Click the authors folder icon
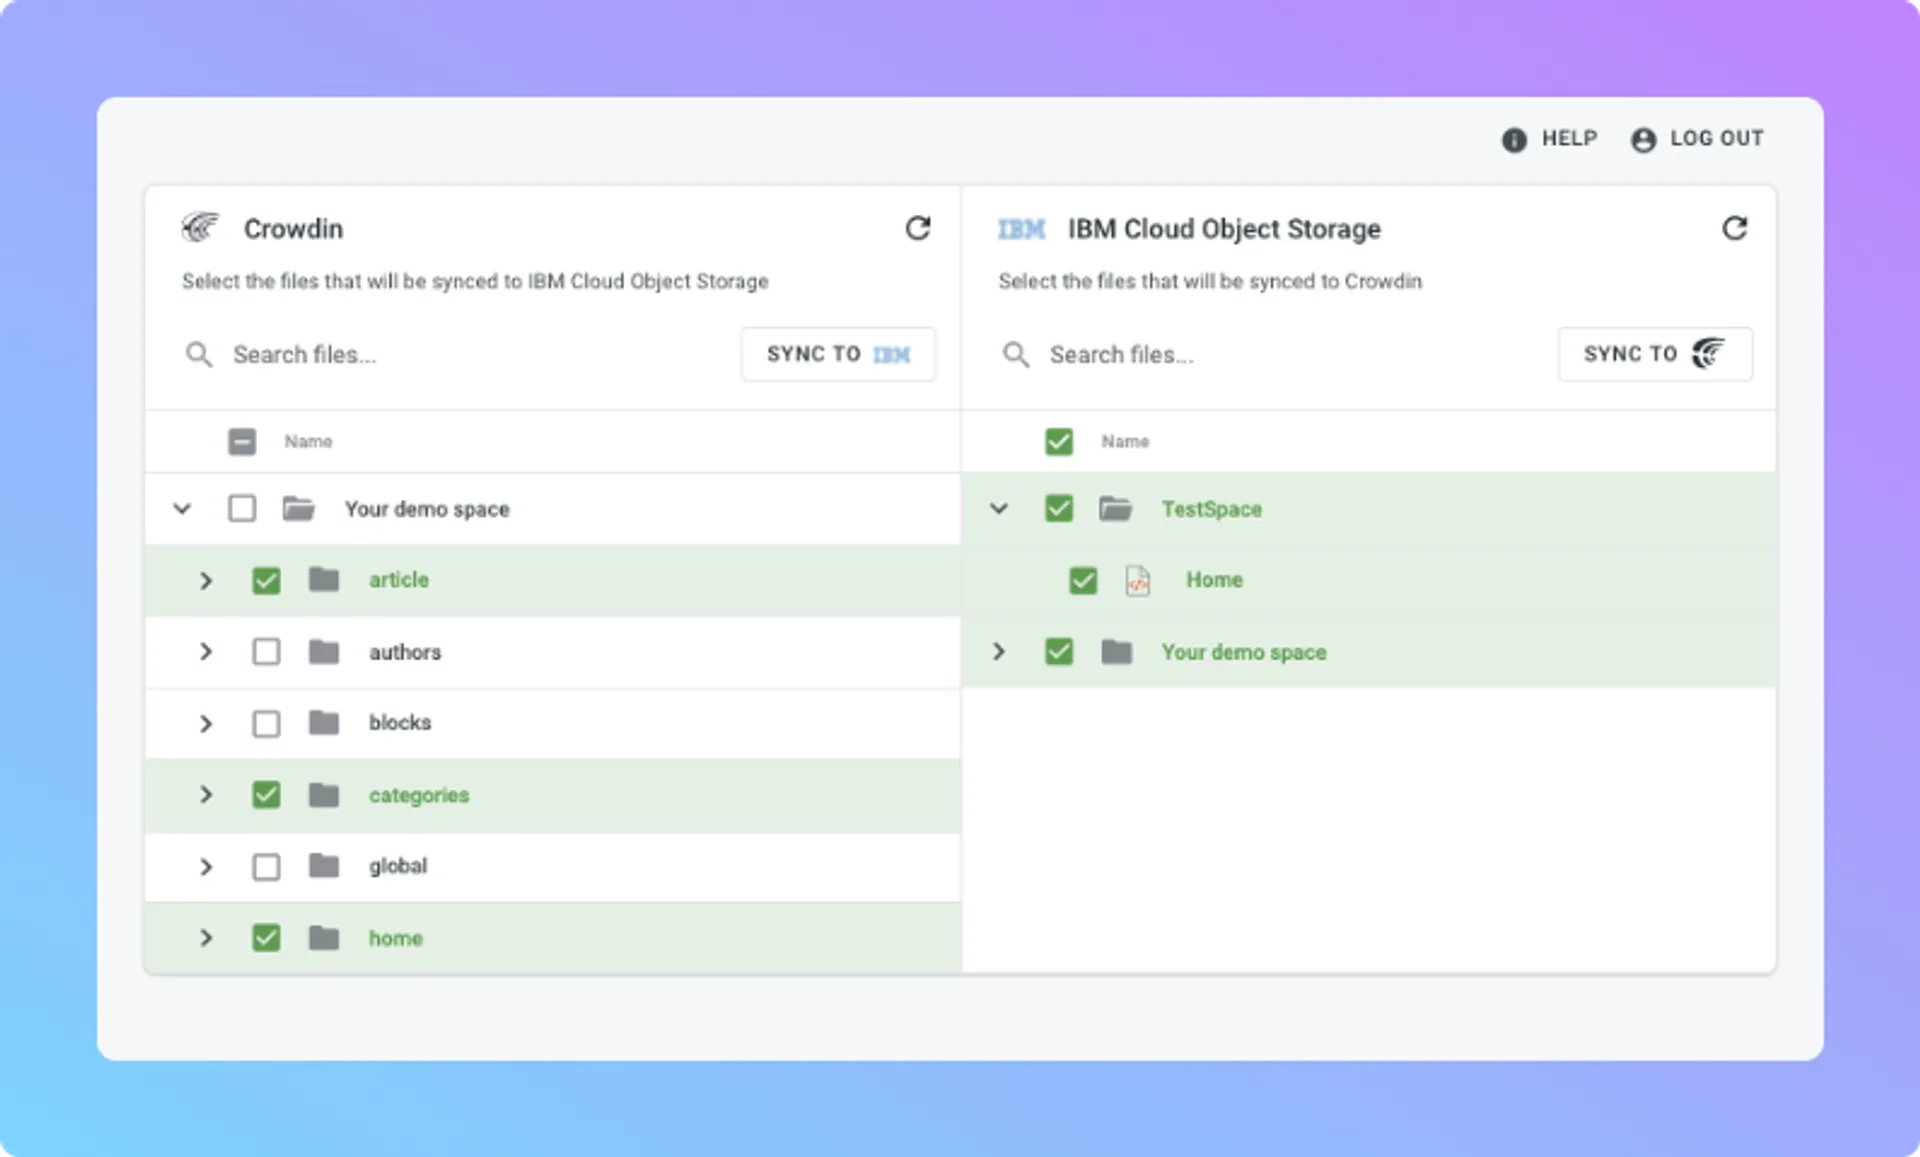 coord(324,652)
